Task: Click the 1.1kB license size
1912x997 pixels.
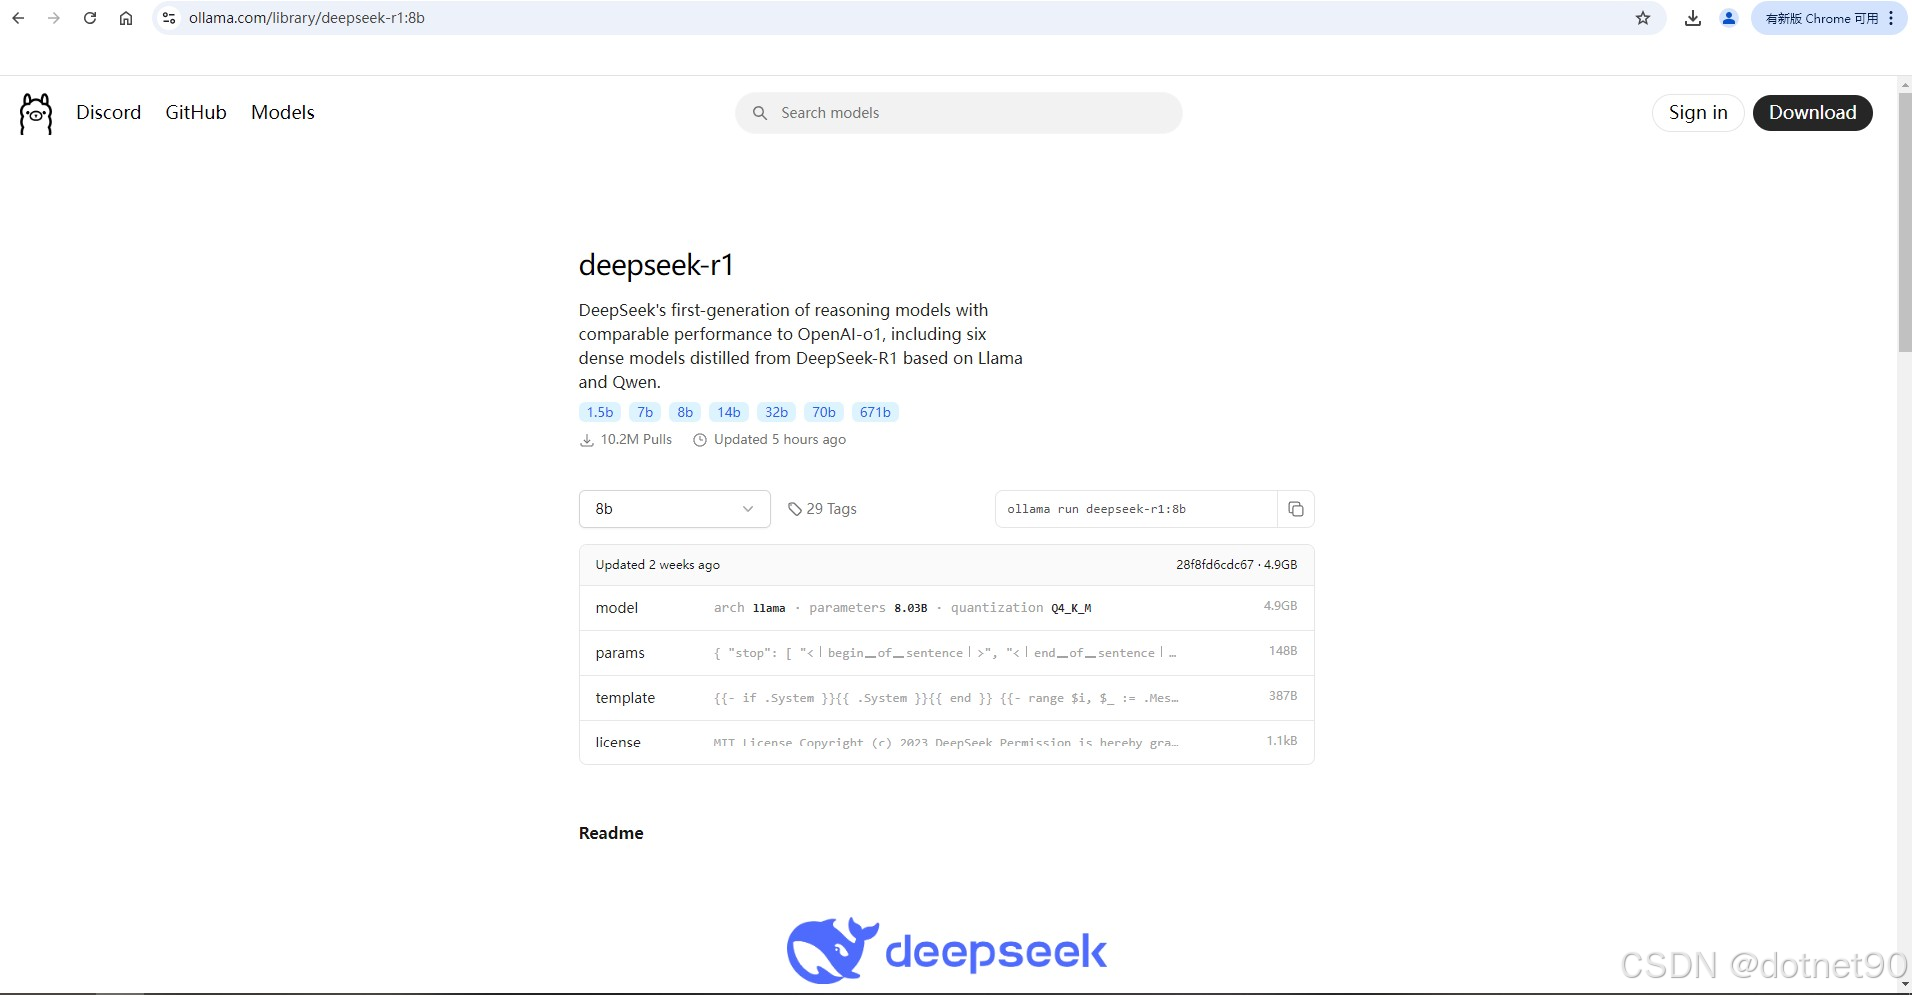Action: pyautogui.click(x=1282, y=741)
